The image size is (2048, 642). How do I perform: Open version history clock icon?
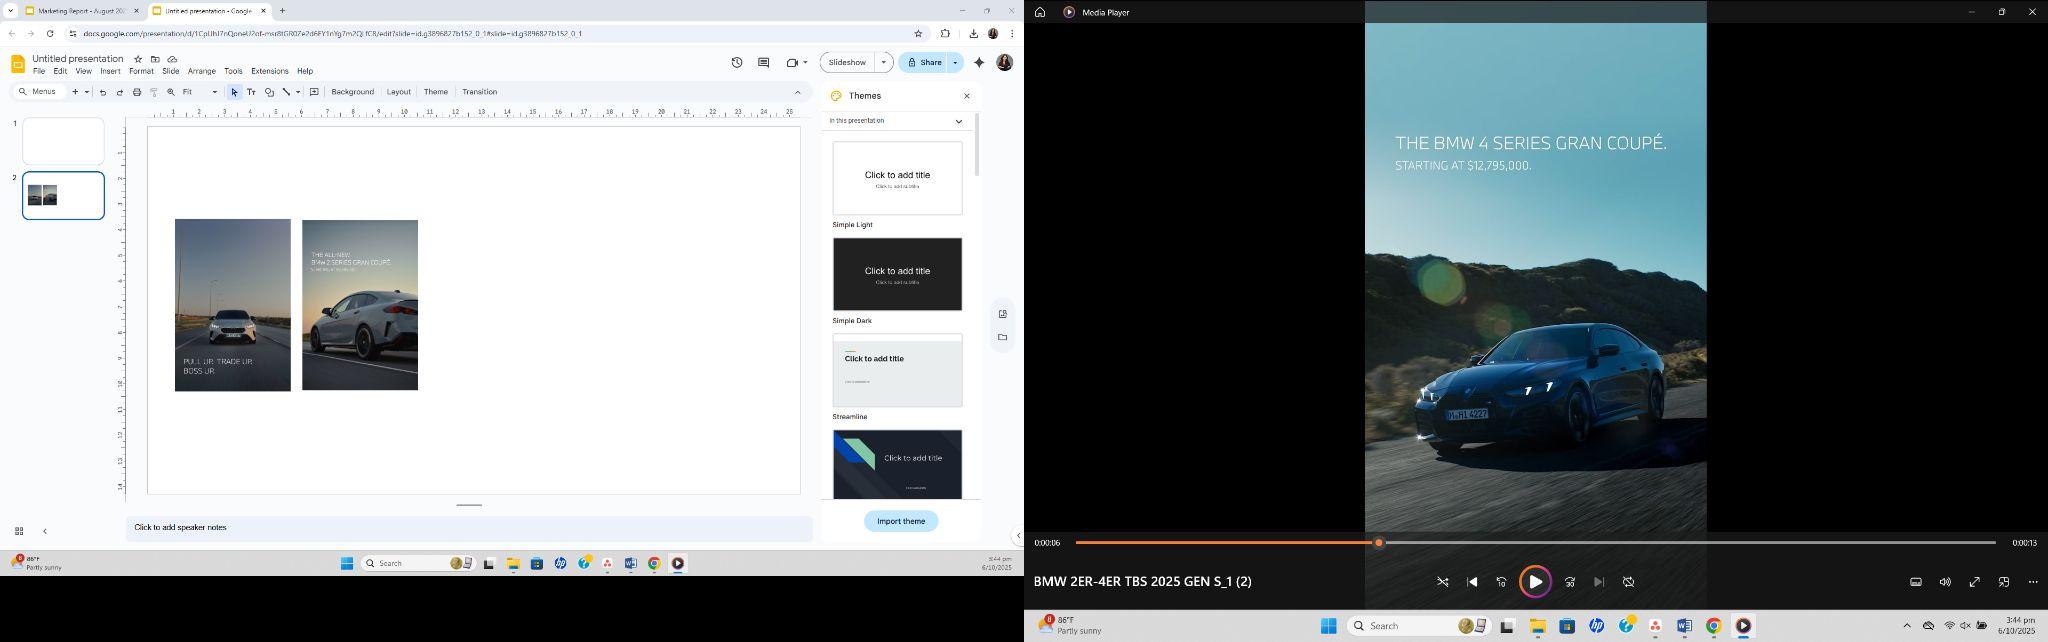click(x=737, y=62)
